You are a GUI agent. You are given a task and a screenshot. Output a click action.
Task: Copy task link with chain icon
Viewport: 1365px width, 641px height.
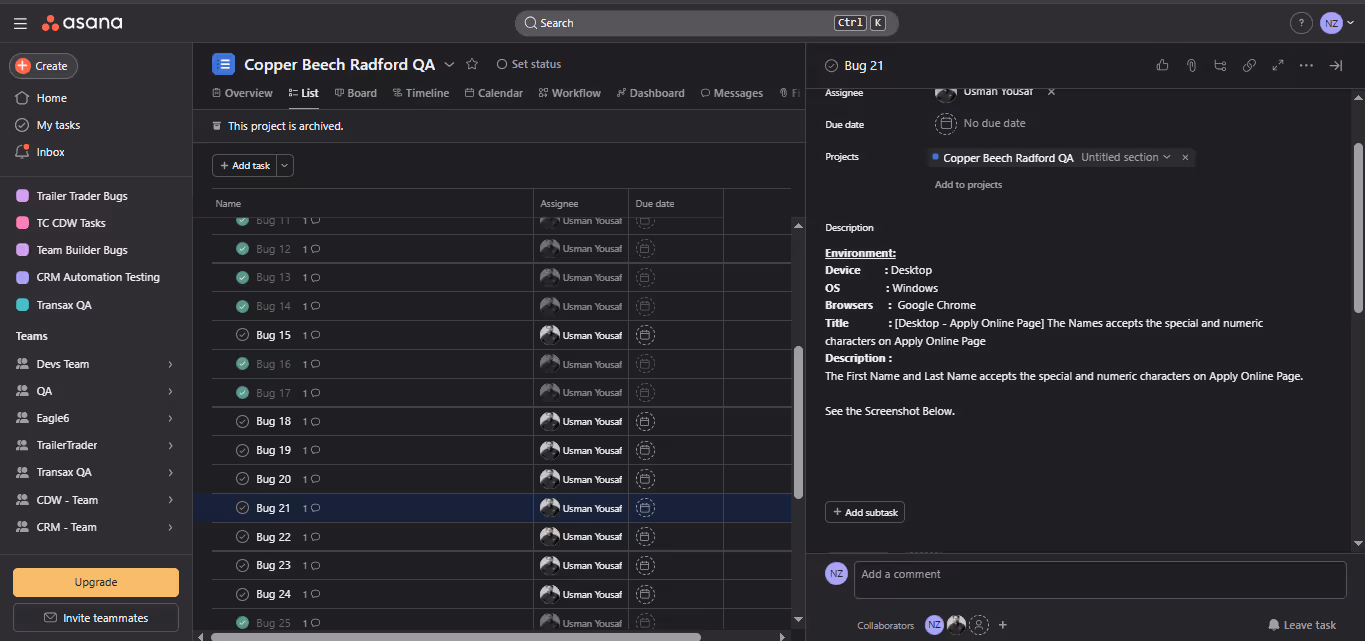tap(1249, 65)
